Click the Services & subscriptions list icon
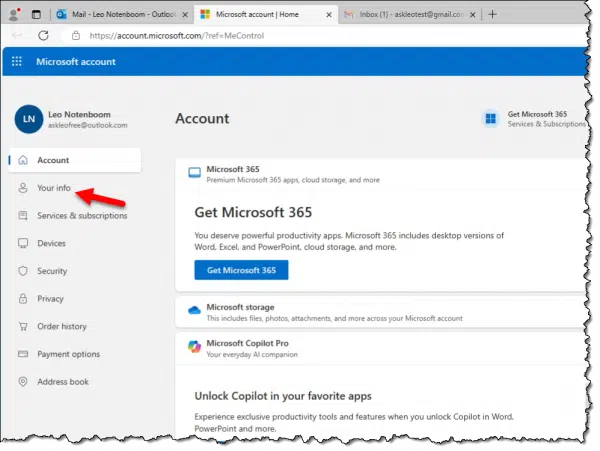 click(23, 215)
